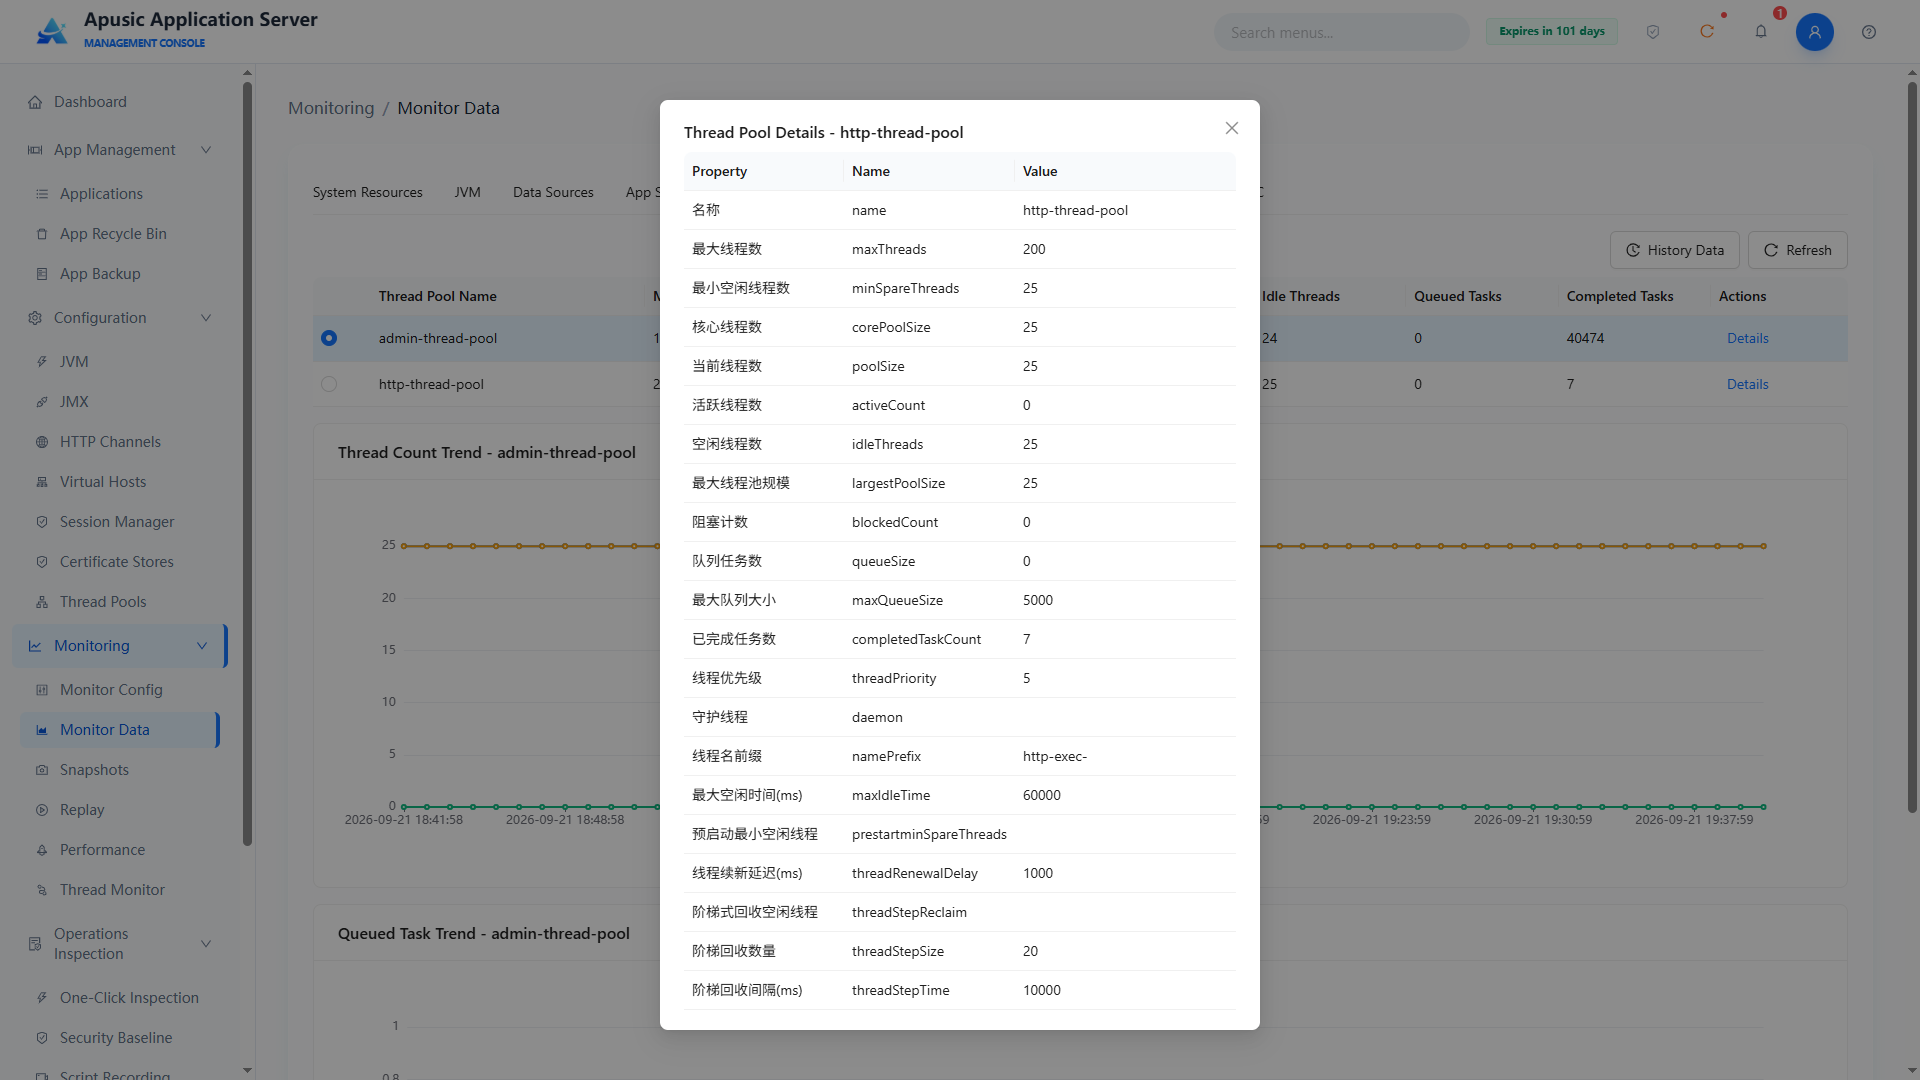Click the Security Baseline shield icon

click(42, 1038)
